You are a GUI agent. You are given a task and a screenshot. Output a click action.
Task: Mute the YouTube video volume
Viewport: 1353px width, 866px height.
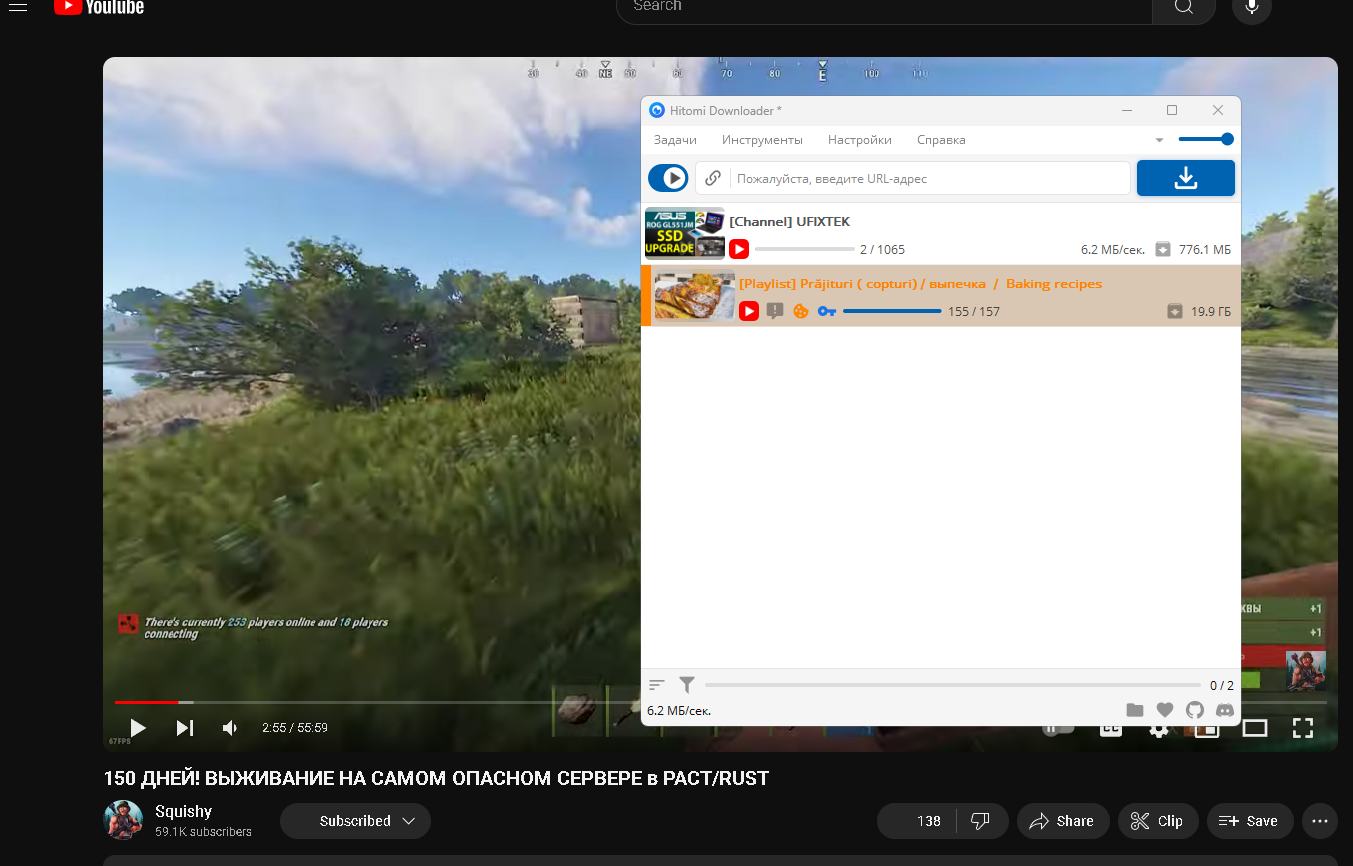coord(230,728)
